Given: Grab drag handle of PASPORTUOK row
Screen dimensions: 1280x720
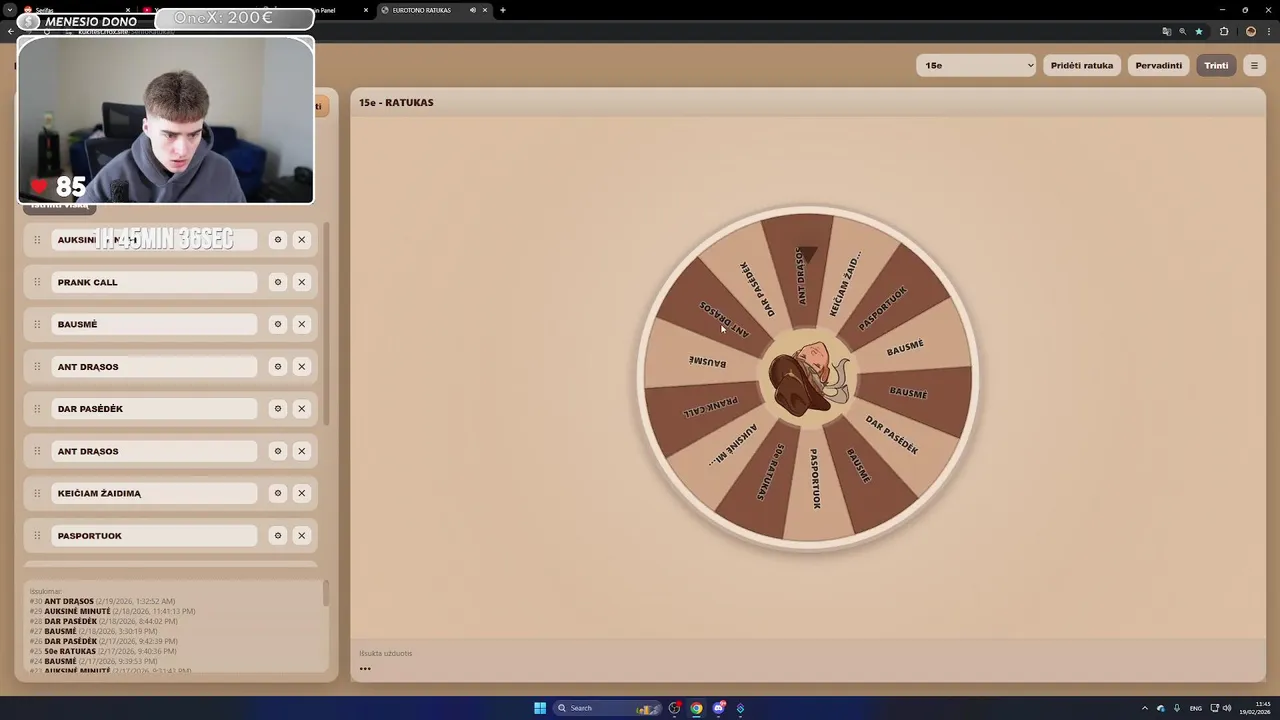Looking at the screenshot, I should 37,536.
